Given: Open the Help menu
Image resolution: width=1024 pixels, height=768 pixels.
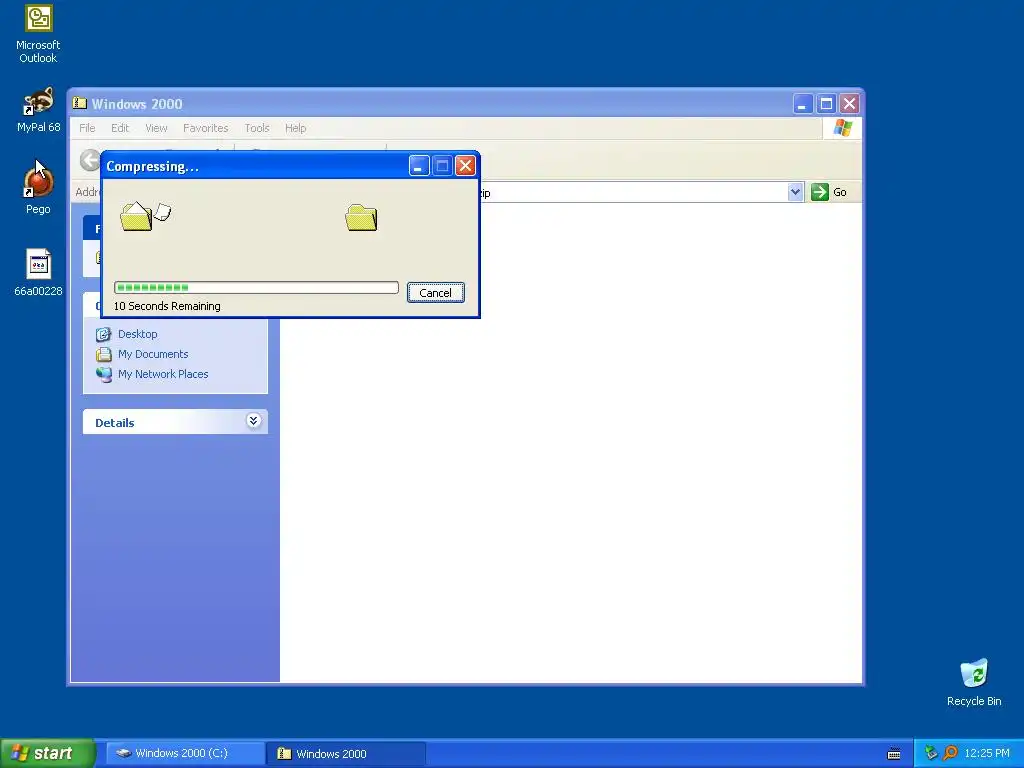Looking at the screenshot, I should 295,128.
